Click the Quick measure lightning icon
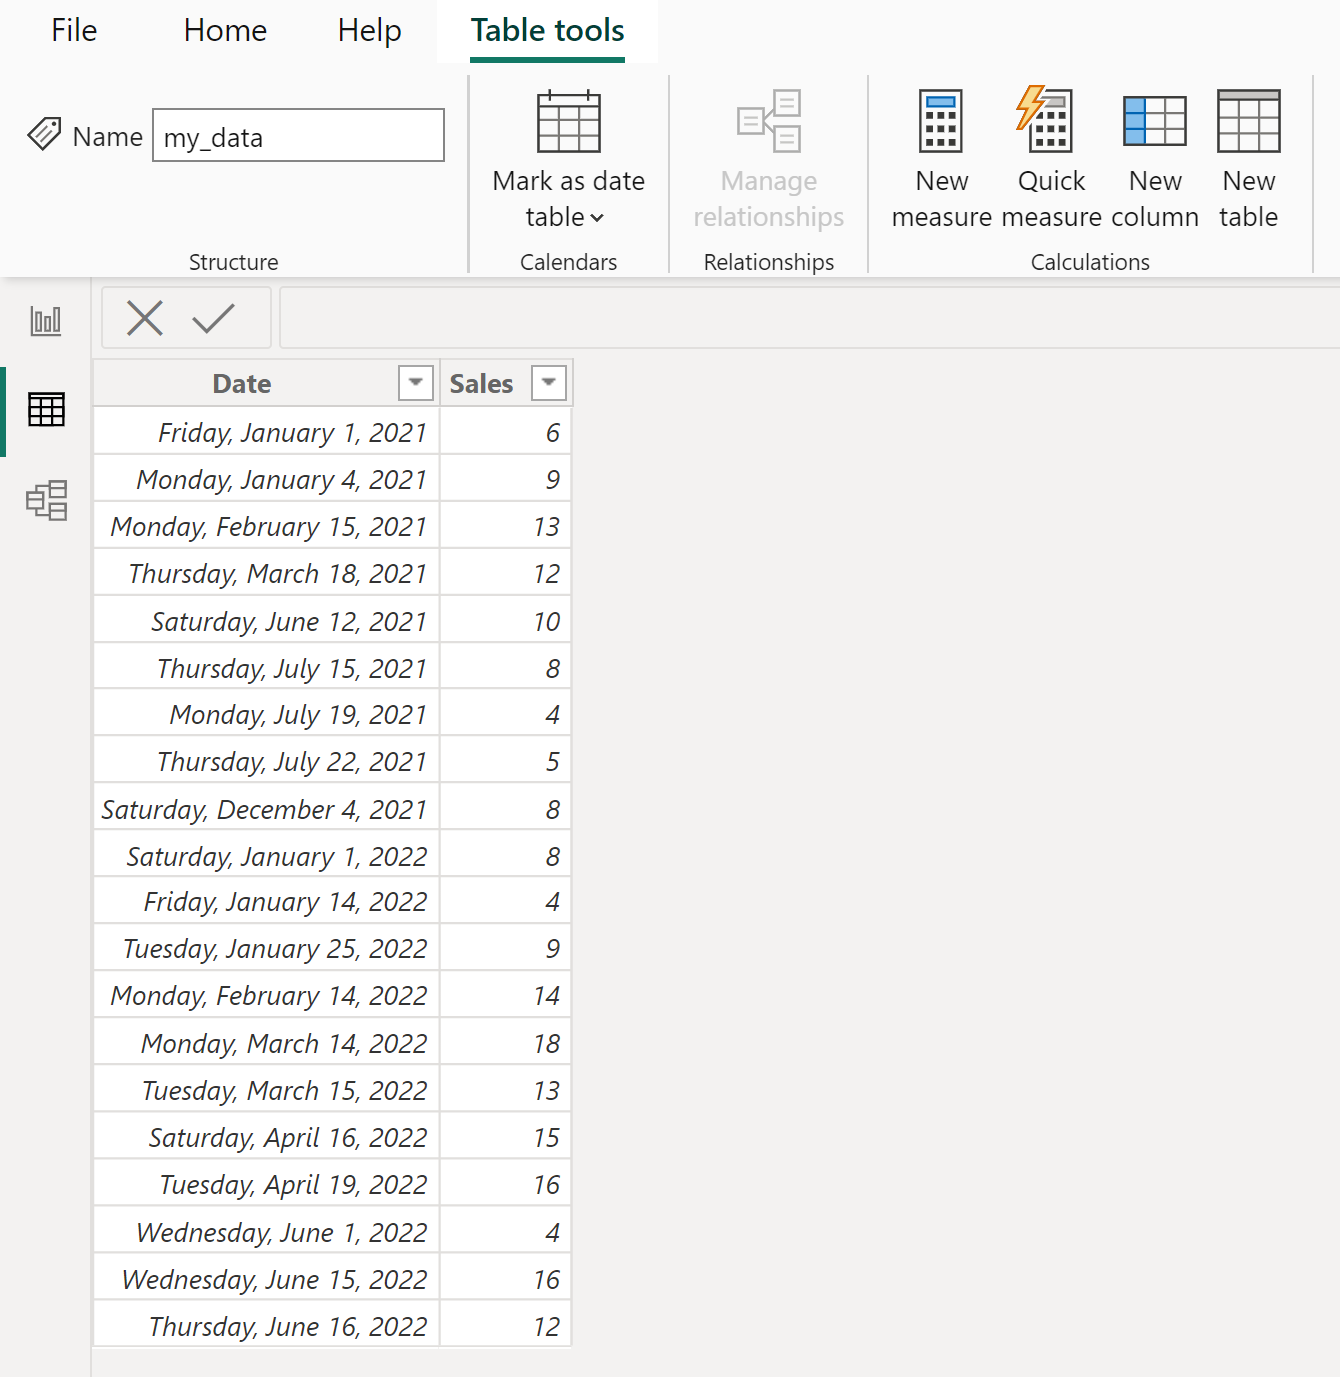Viewport: 1341px width, 1377px height. [1046, 122]
